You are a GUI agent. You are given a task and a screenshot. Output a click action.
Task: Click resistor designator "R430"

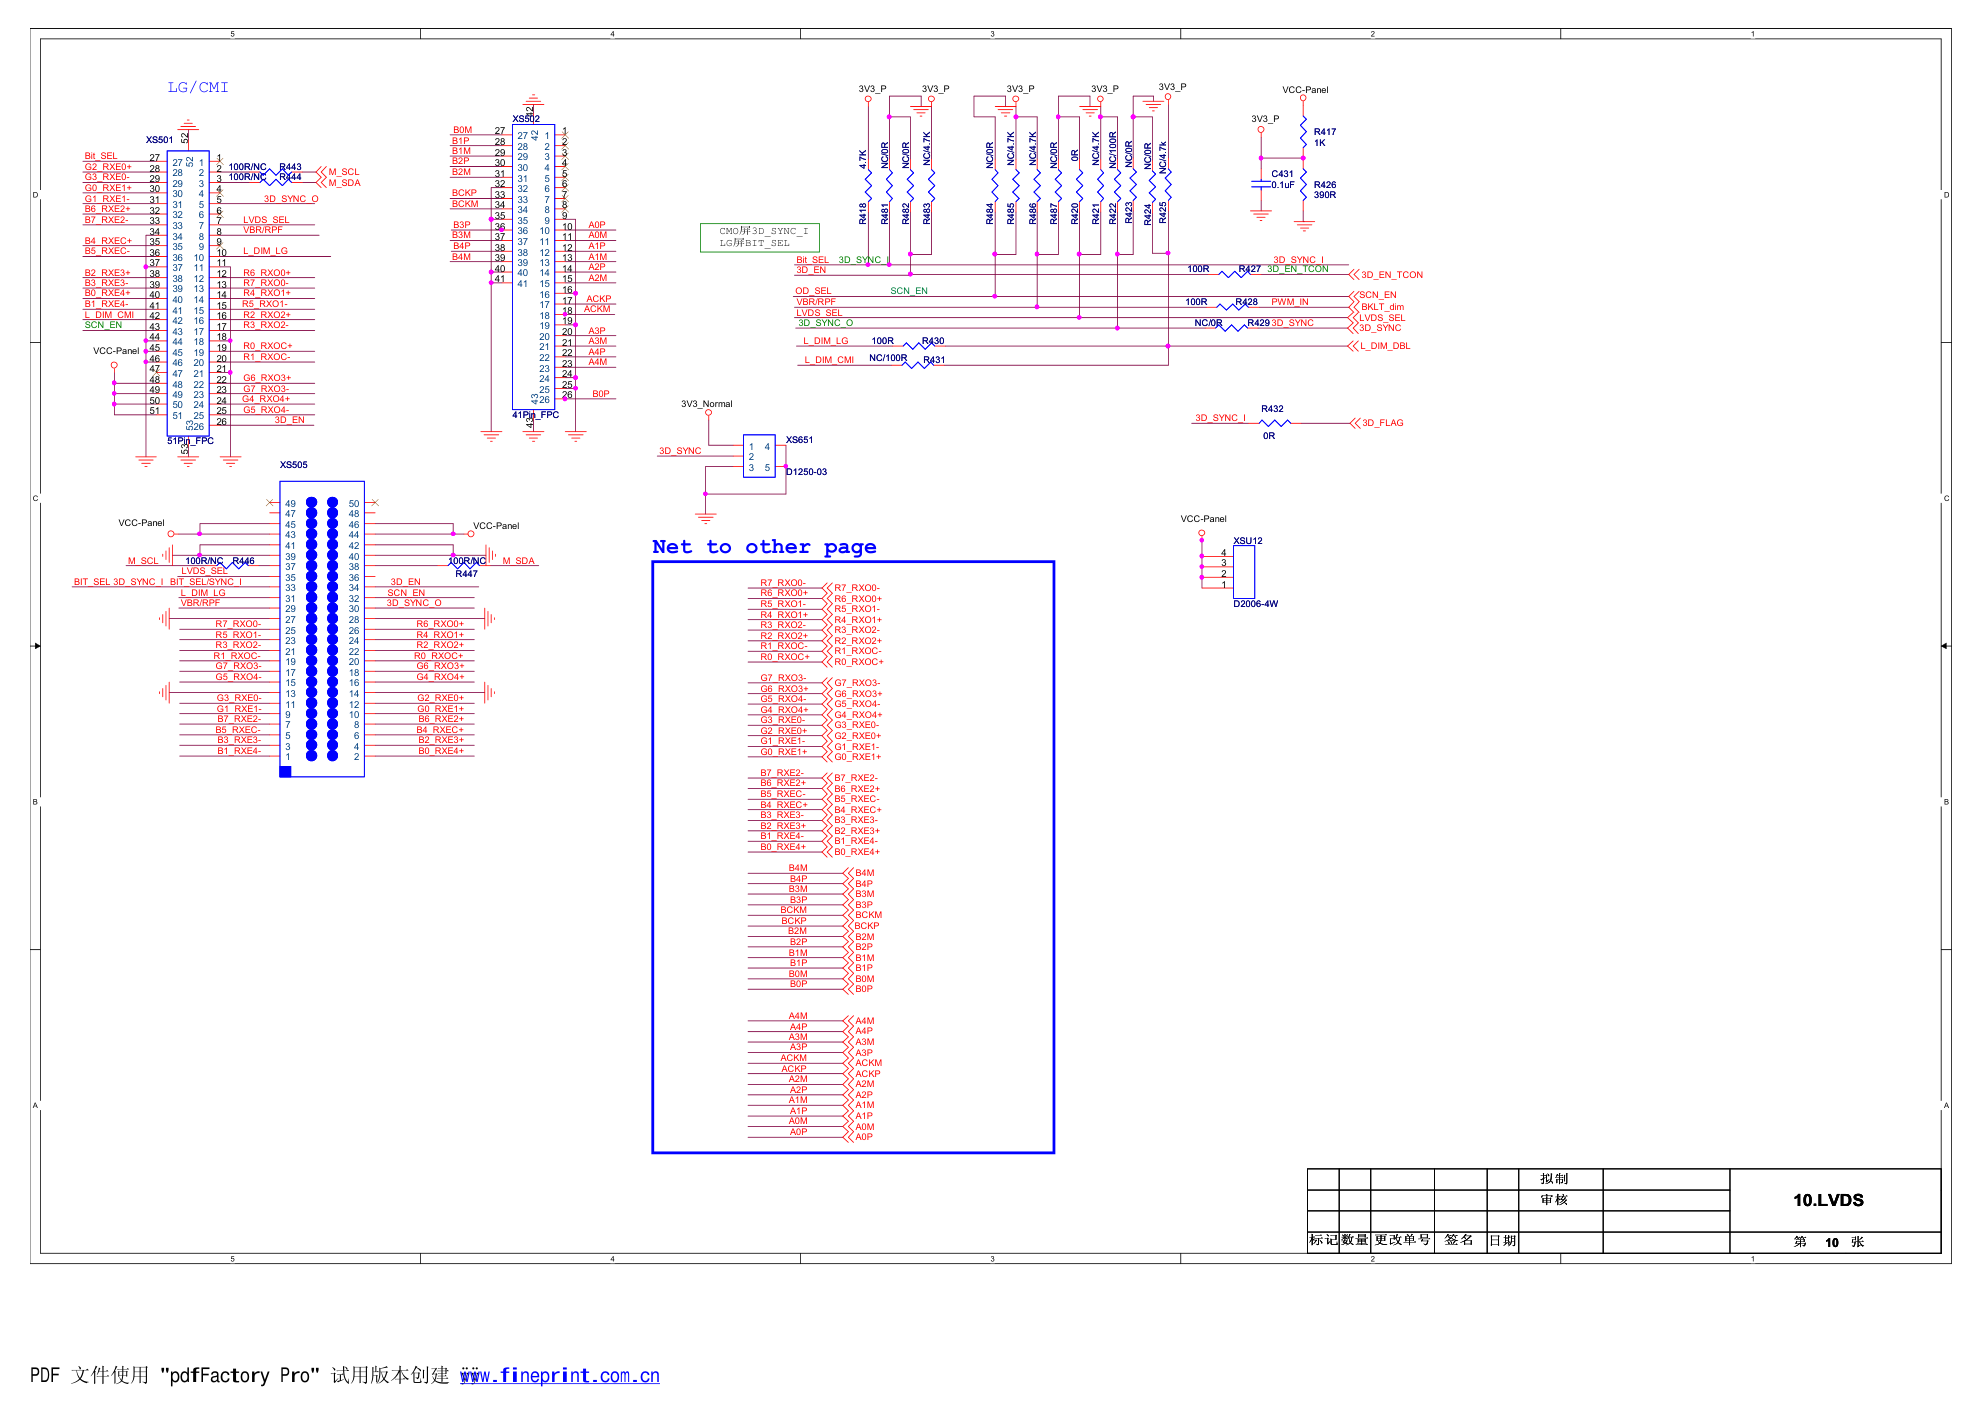[x=932, y=341]
